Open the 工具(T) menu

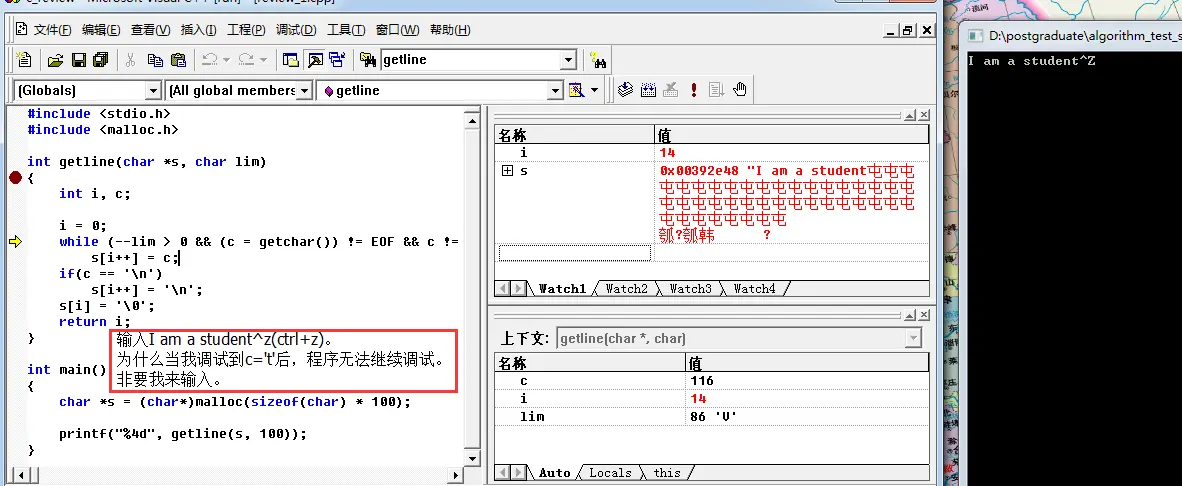[346, 29]
